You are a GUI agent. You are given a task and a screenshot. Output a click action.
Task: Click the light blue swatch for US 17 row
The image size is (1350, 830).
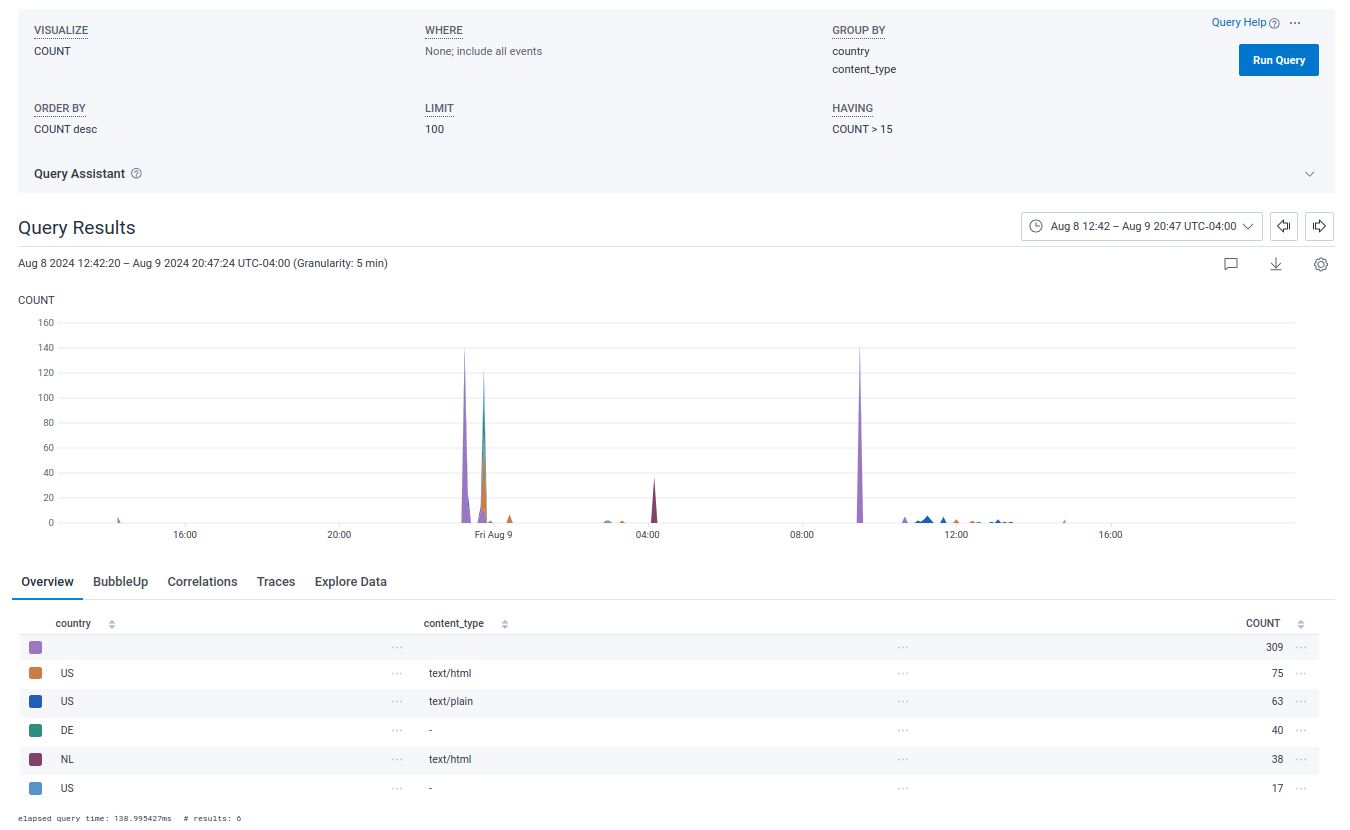click(x=36, y=789)
